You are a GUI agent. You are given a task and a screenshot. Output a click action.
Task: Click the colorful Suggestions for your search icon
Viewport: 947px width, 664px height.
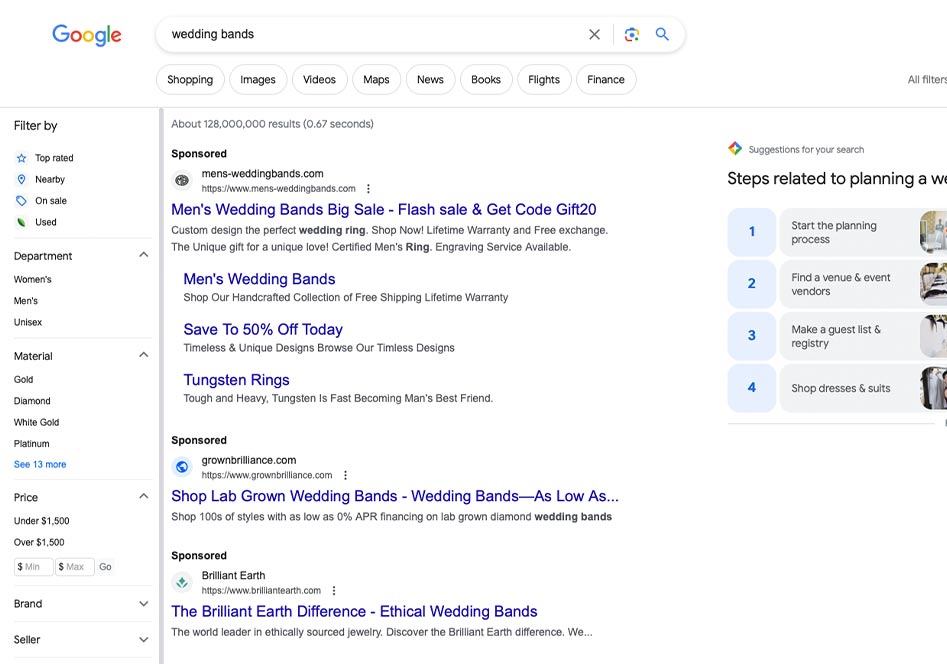(x=735, y=149)
